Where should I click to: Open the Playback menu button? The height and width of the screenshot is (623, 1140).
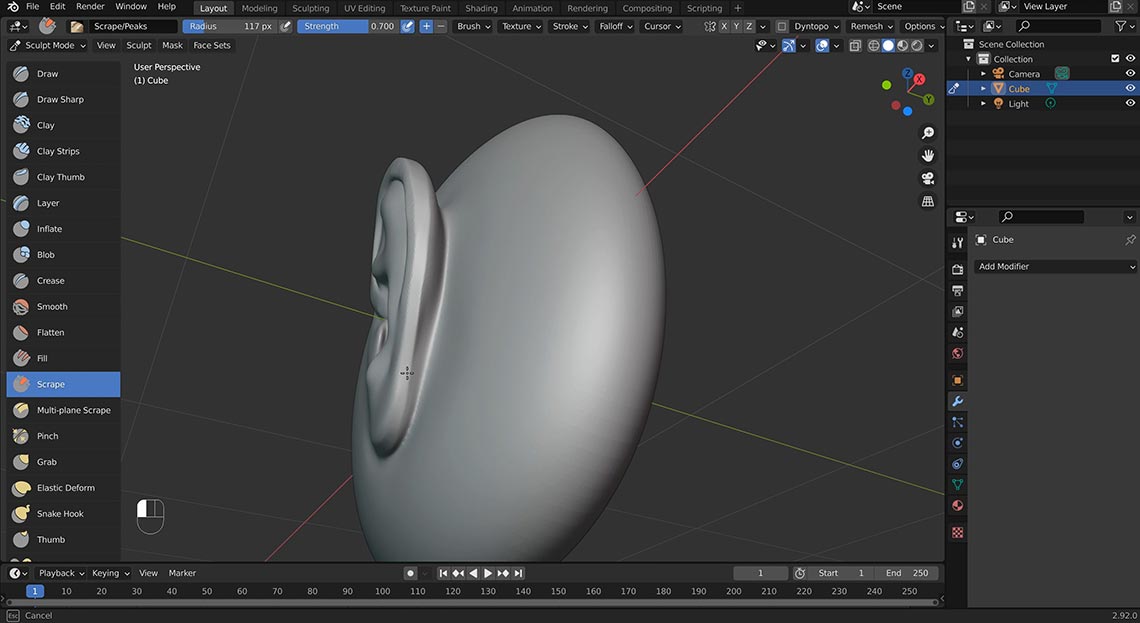tap(61, 573)
